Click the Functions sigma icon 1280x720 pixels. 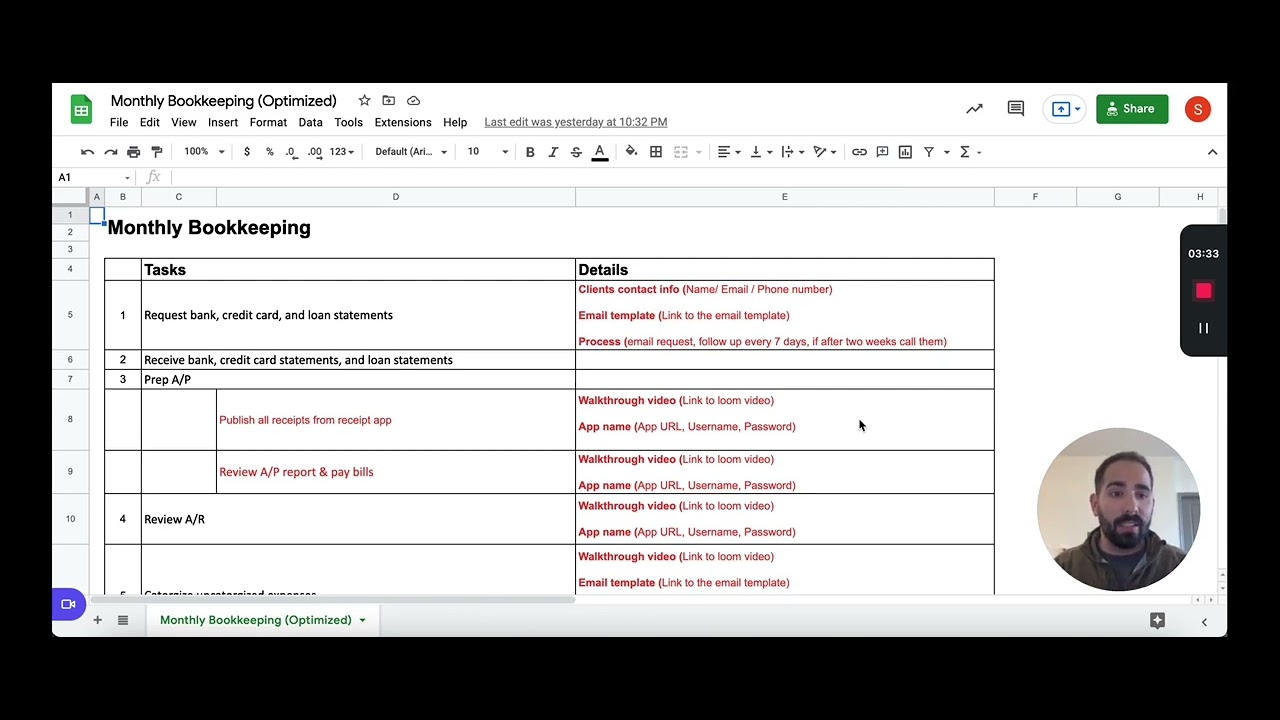point(965,152)
